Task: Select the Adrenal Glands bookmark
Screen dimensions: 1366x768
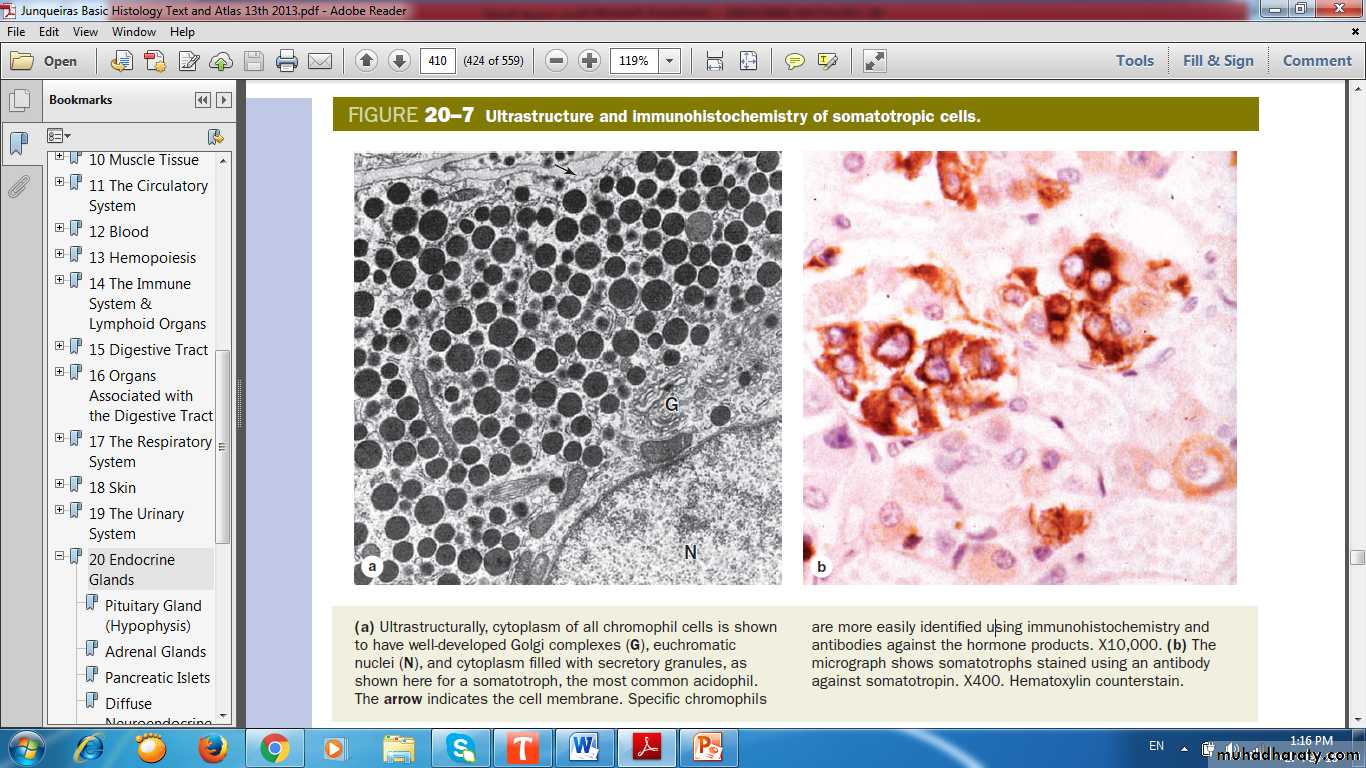Action: 155,652
